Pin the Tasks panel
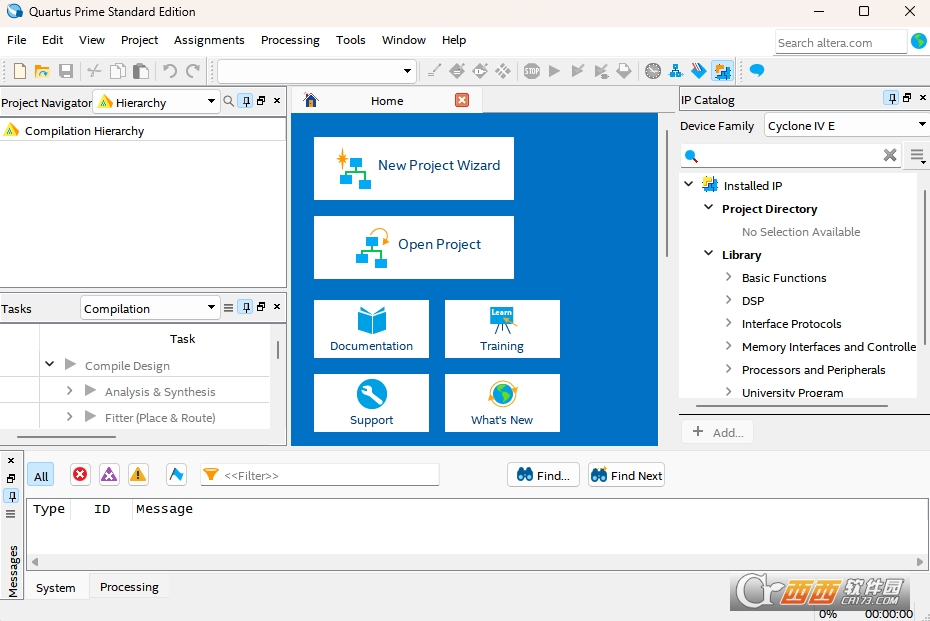This screenshot has width=930, height=621. click(x=246, y=307)
